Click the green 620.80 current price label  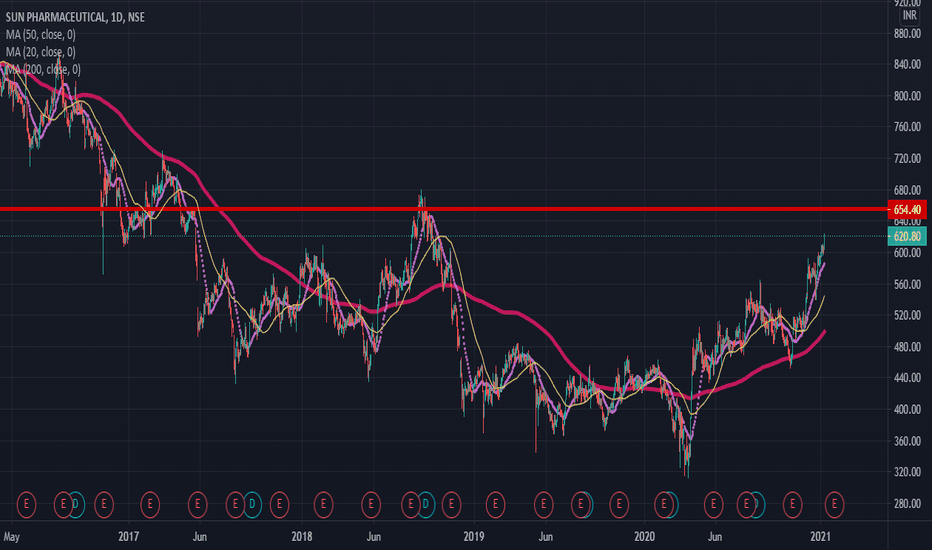click(907, 237)
